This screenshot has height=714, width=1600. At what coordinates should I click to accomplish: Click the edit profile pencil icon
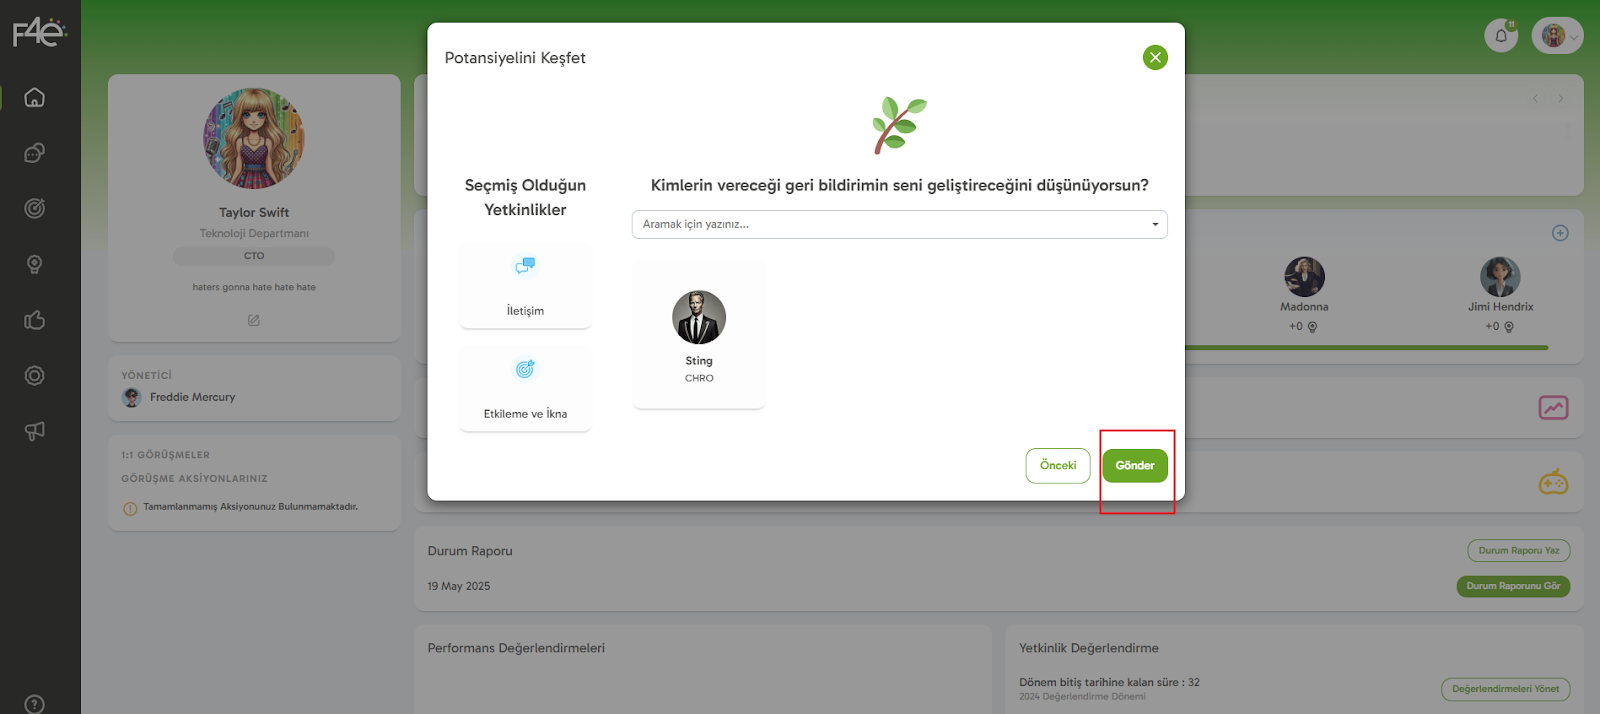254,321
